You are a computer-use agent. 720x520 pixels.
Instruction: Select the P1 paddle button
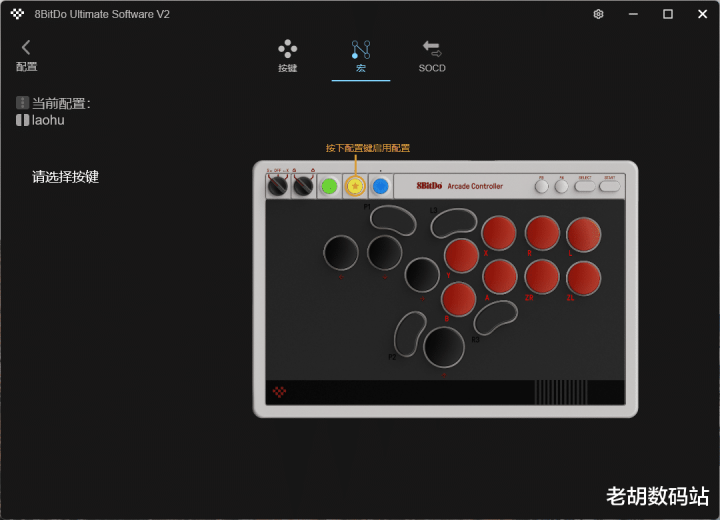click(x=393, y=220)
